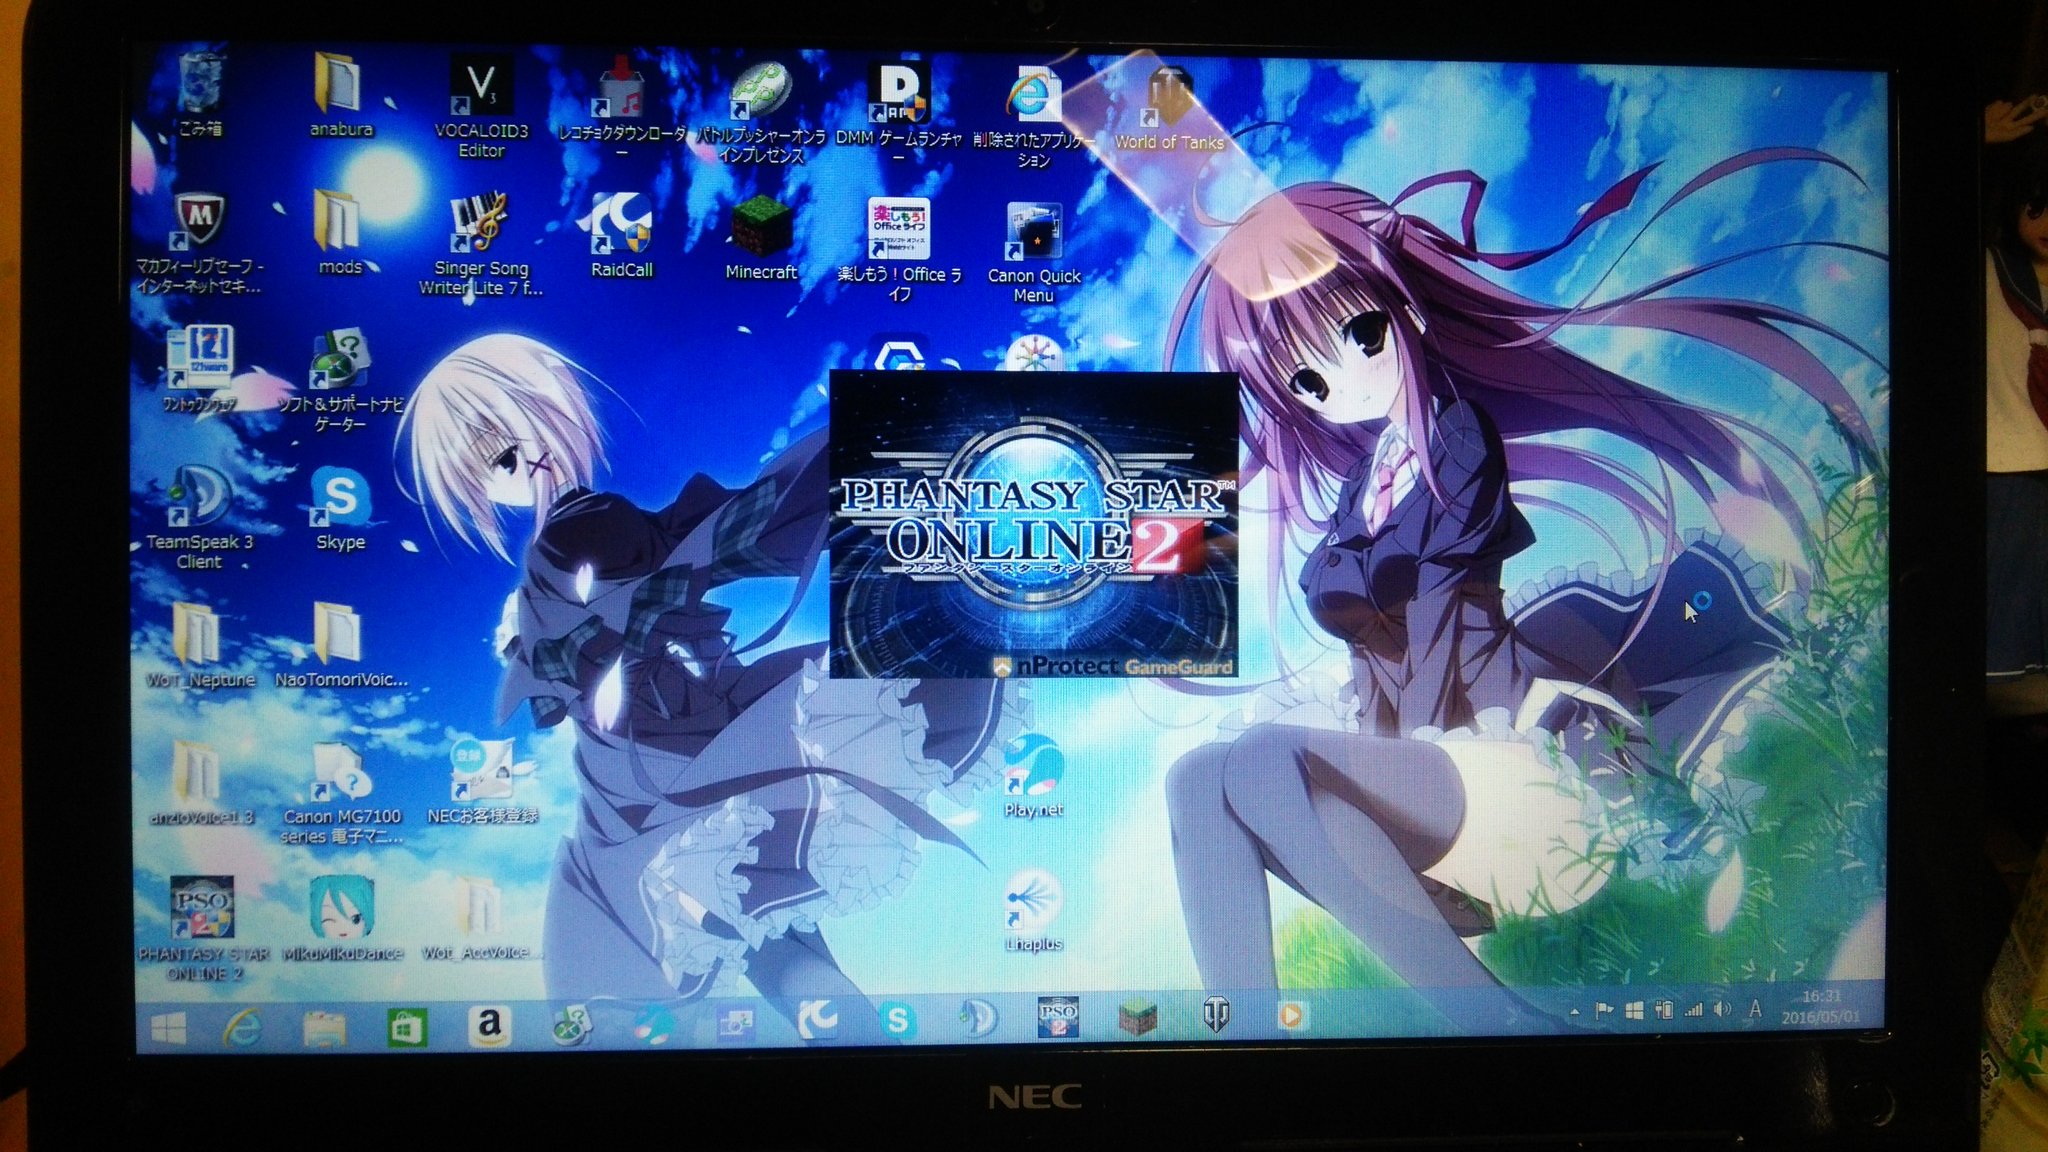Open Minecraft from the taskbar

click(x=1137, y=1017)
